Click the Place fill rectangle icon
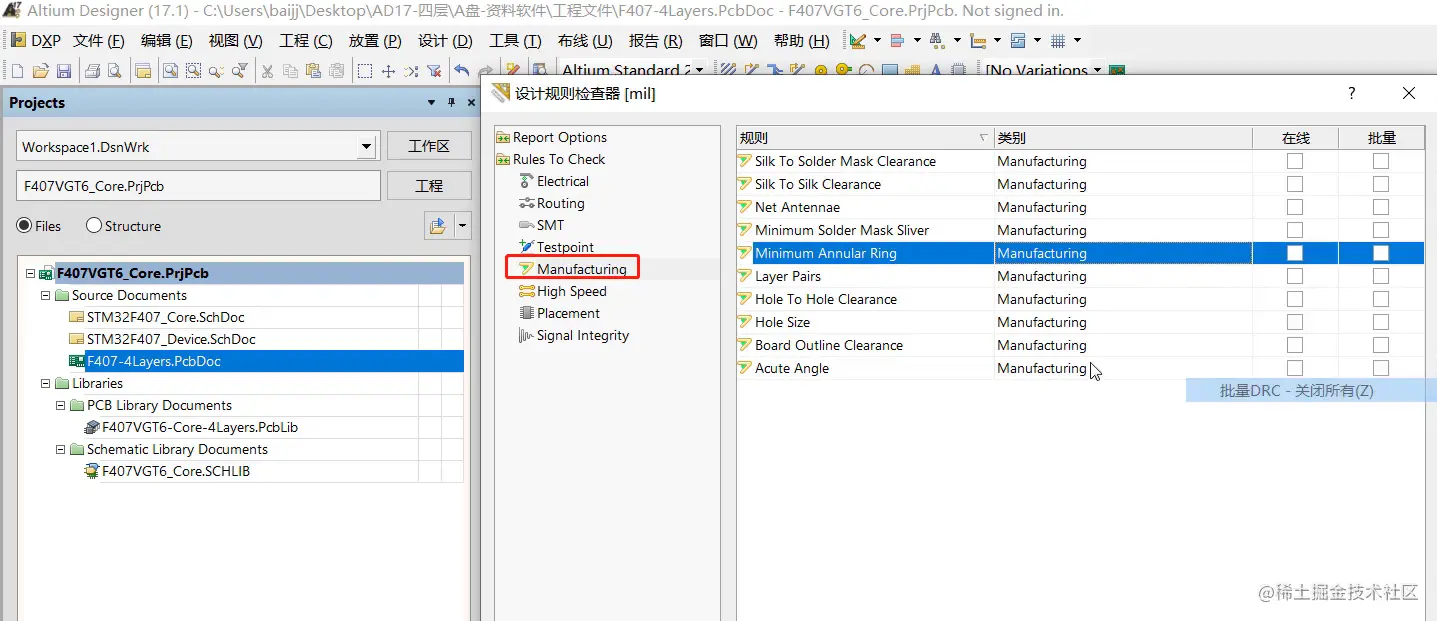Image resolution: width=1437 pixels, height=621 pixels. click(890, 71)
